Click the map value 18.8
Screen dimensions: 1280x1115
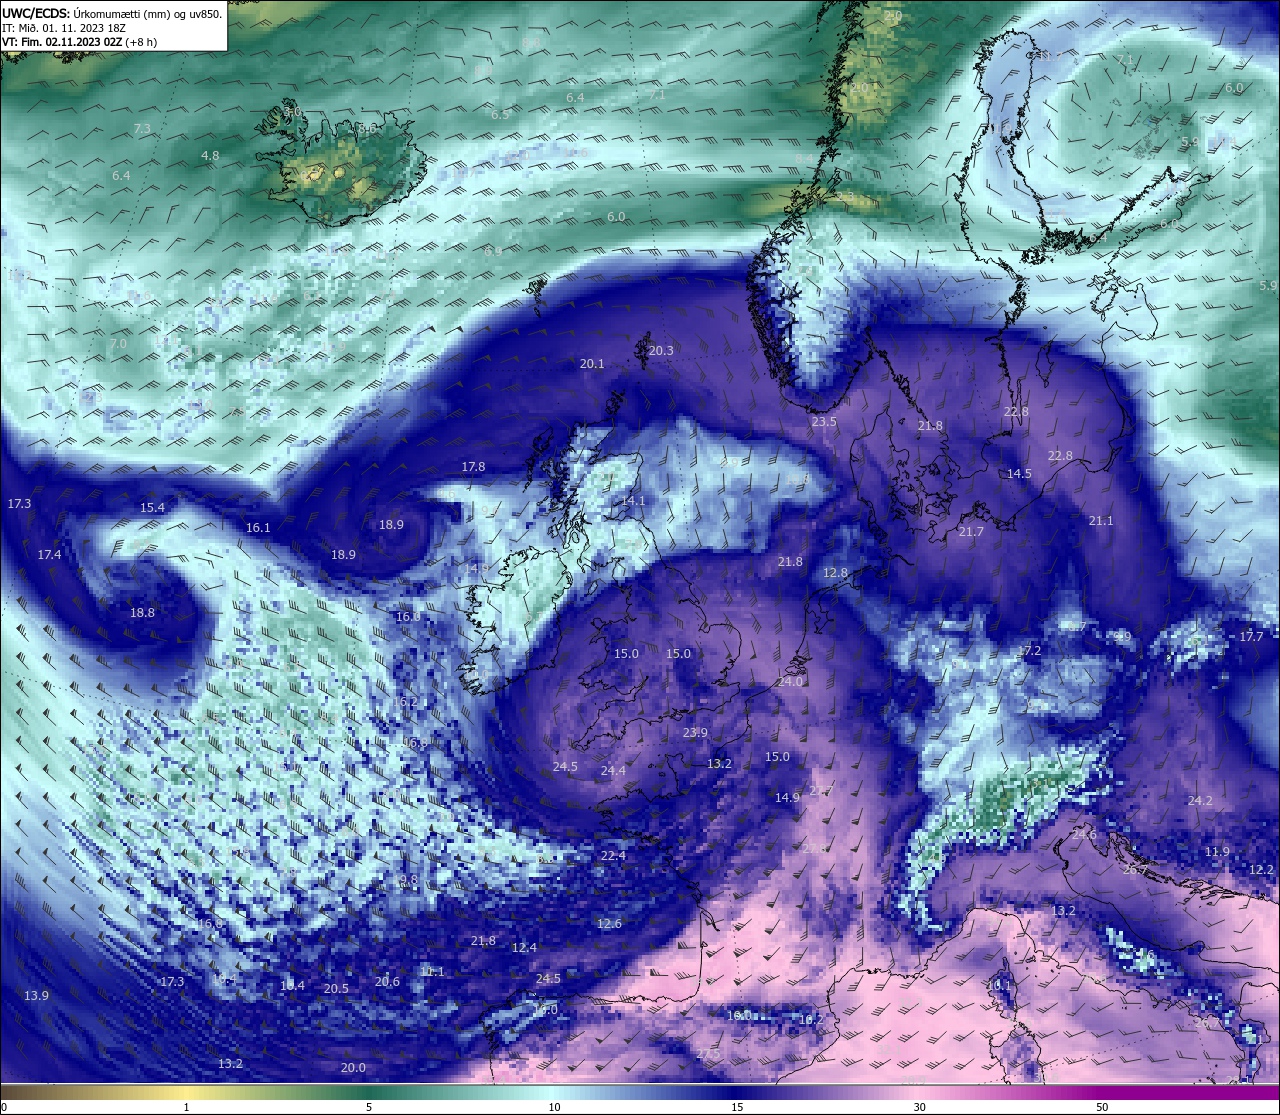pos(142,612)
